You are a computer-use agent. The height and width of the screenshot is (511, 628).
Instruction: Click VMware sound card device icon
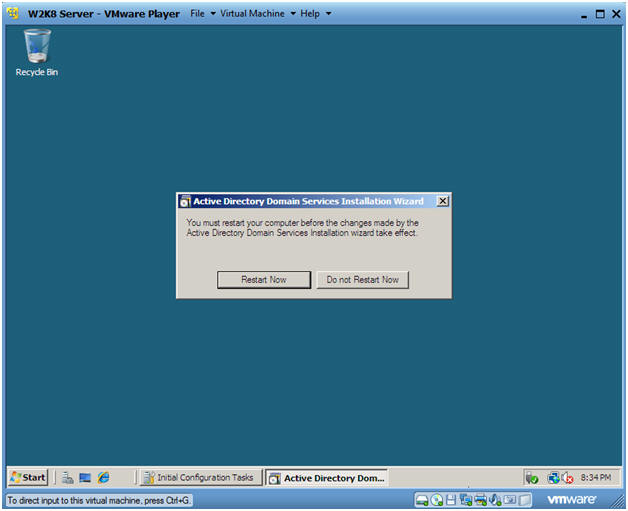click(495, 500)
